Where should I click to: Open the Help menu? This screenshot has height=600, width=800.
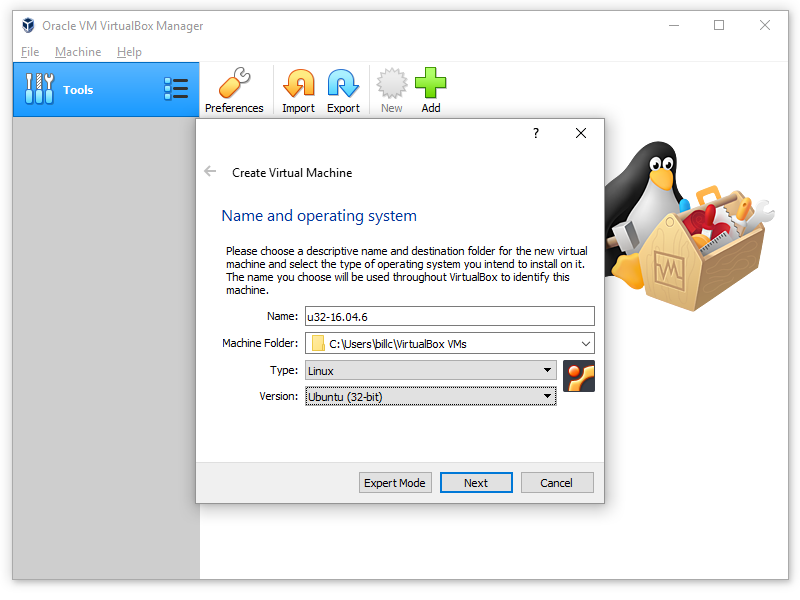point(129,52)
